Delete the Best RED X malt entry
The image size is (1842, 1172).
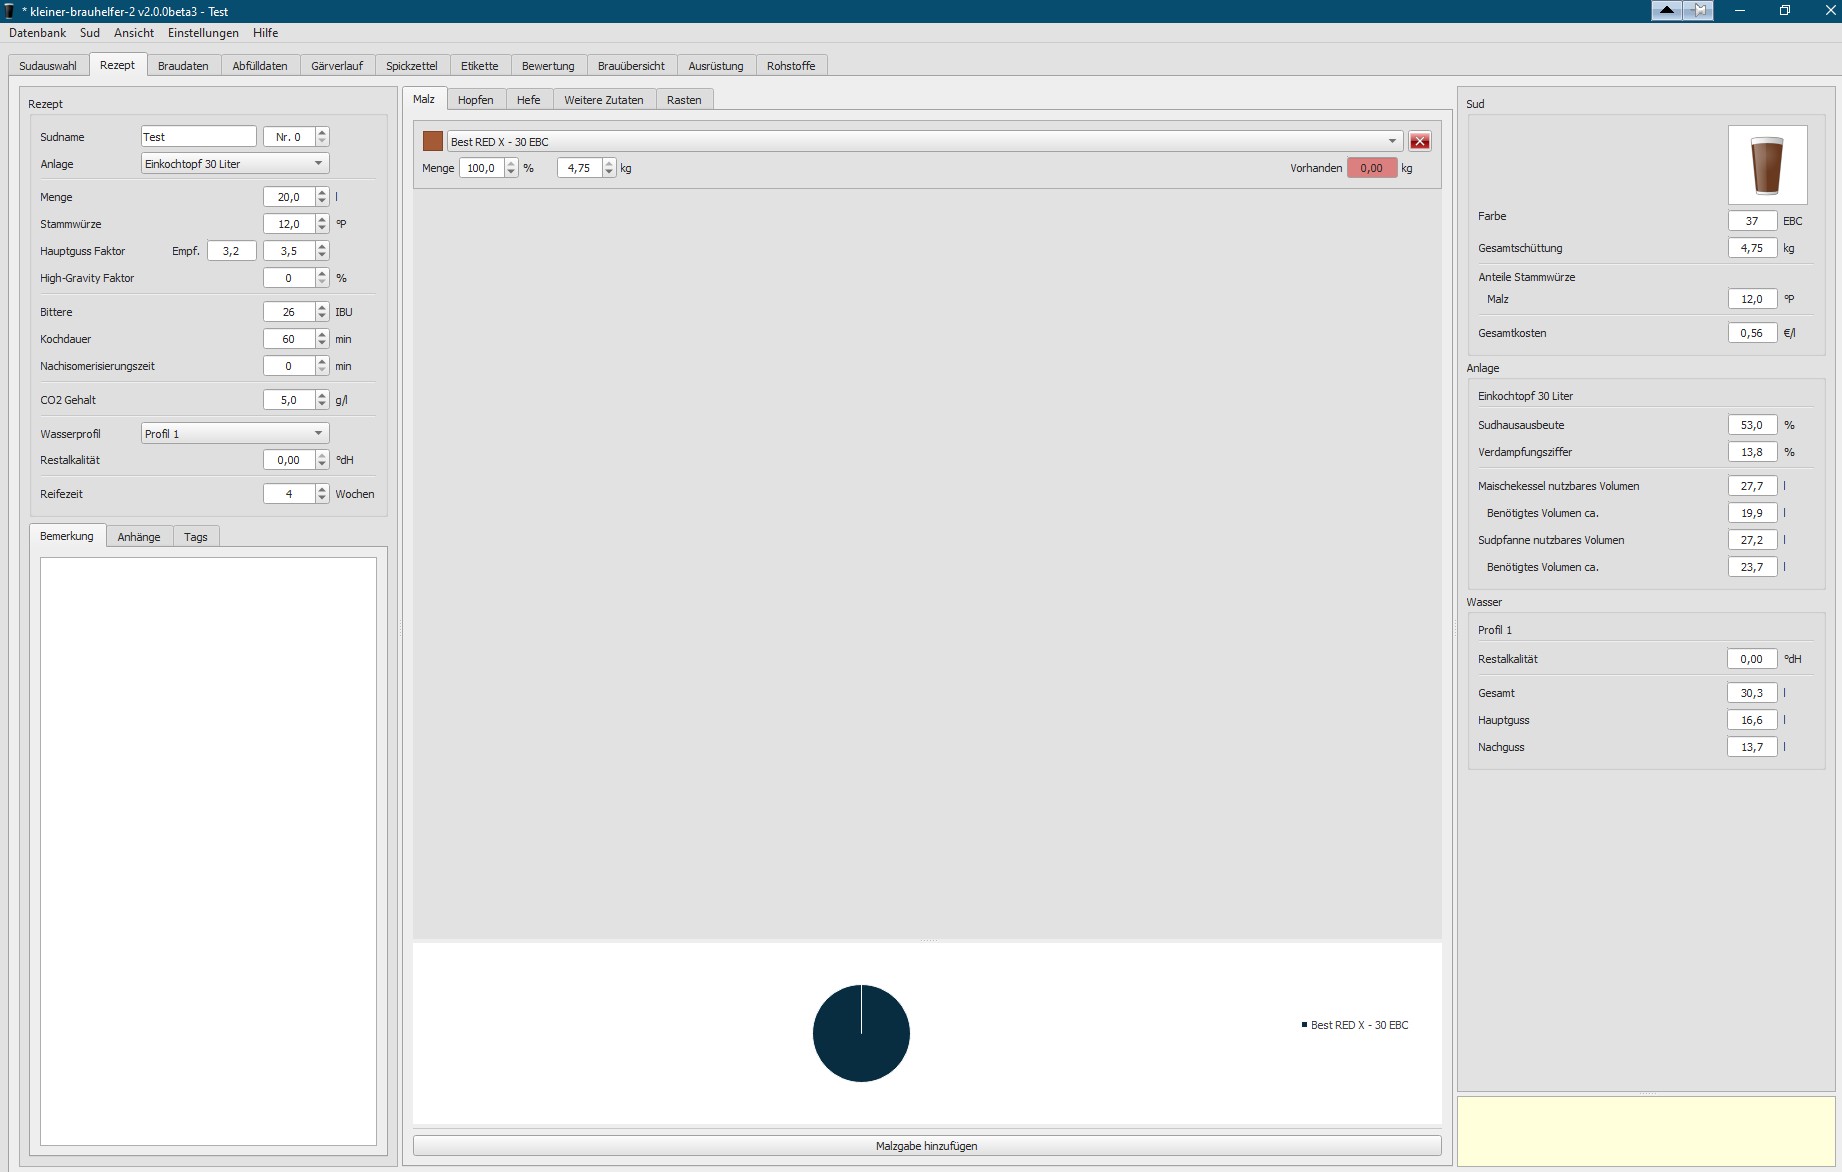[1419, 141]
